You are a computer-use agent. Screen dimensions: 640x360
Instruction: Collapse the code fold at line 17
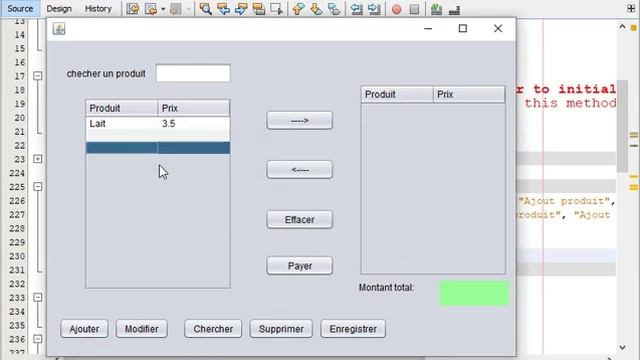[x=38, y=76]
